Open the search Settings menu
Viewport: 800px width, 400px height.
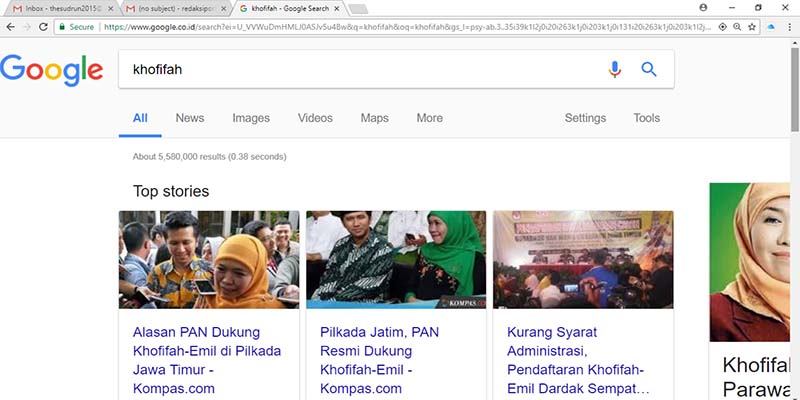[585, 118]
